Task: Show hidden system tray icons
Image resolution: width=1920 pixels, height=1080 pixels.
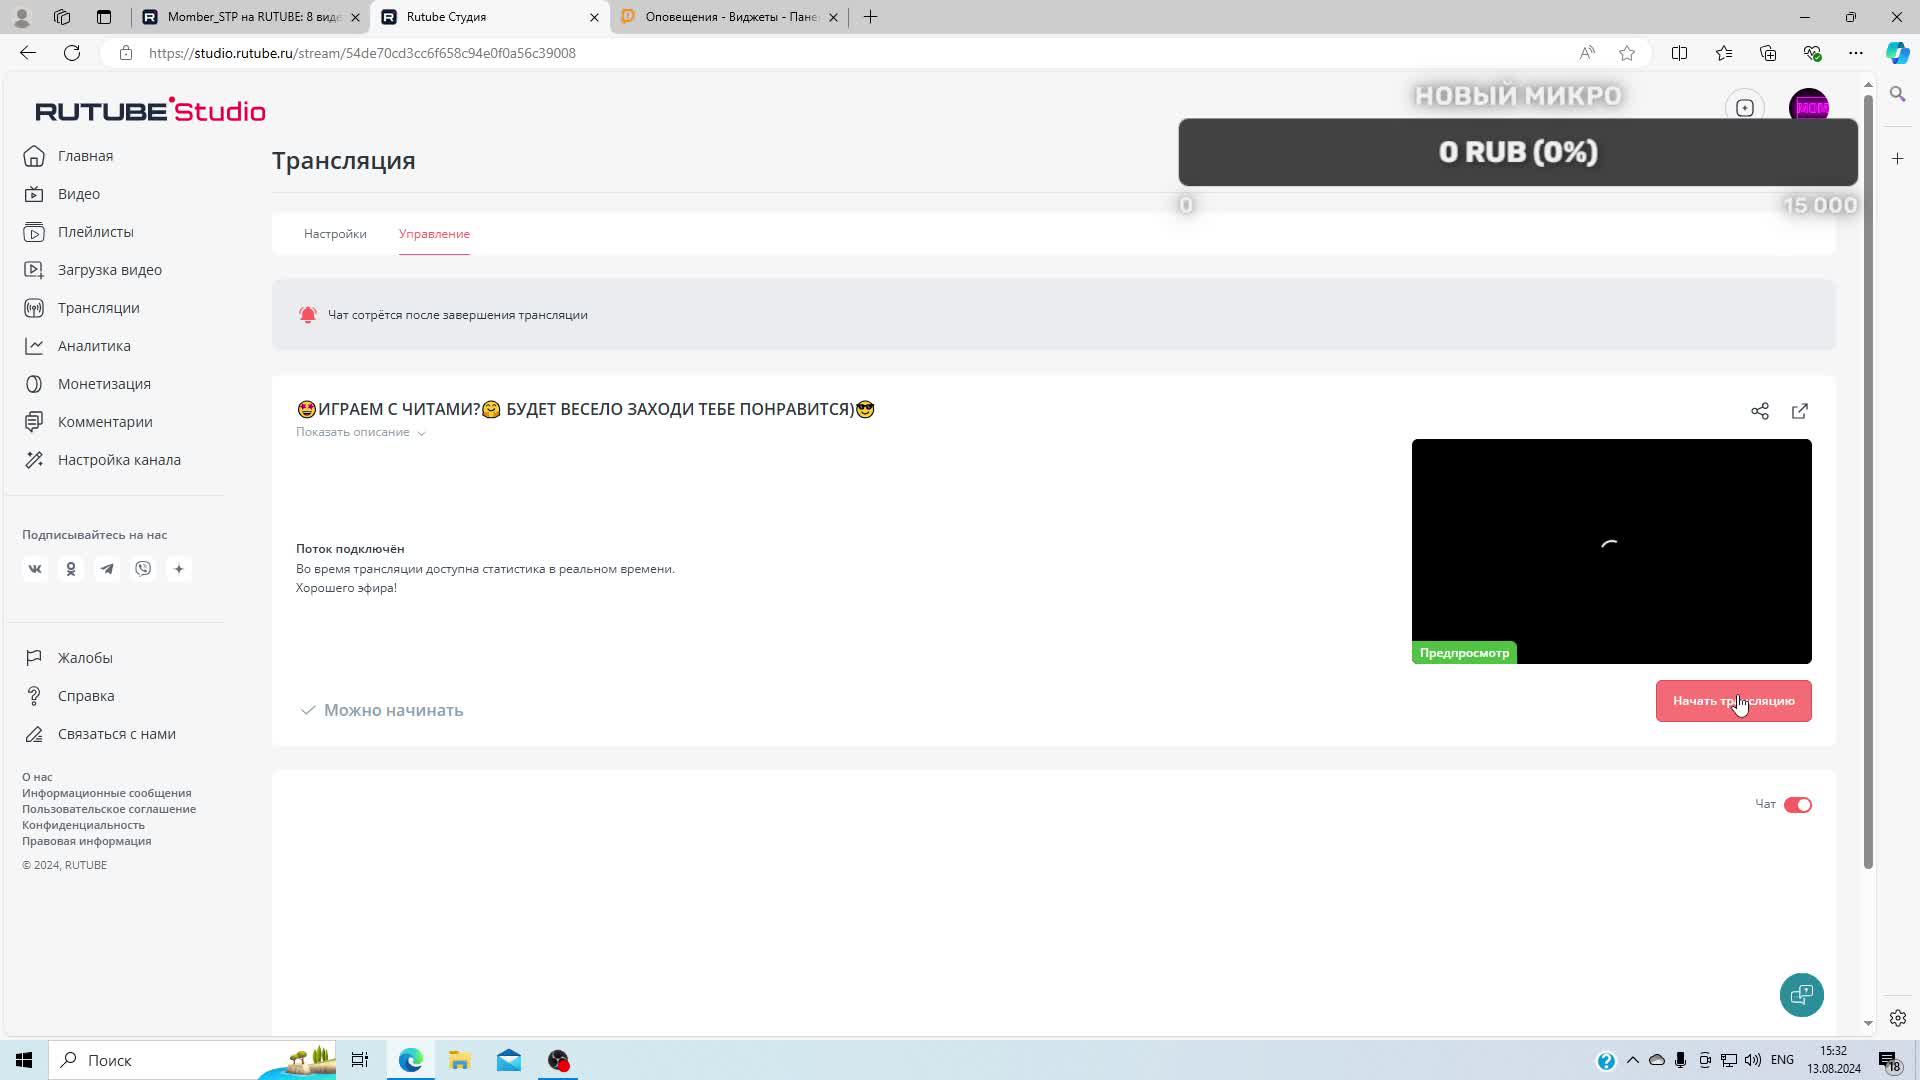Action: pos(1633,1060)
